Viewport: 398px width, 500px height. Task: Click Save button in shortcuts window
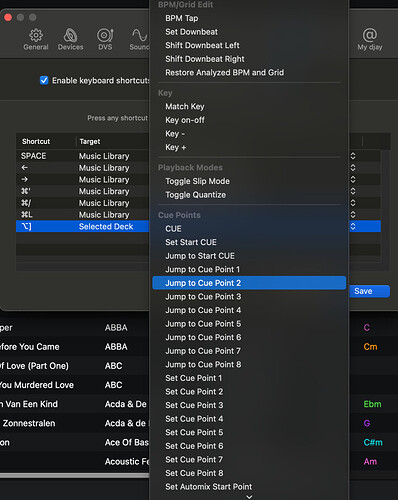pos(369,291)
